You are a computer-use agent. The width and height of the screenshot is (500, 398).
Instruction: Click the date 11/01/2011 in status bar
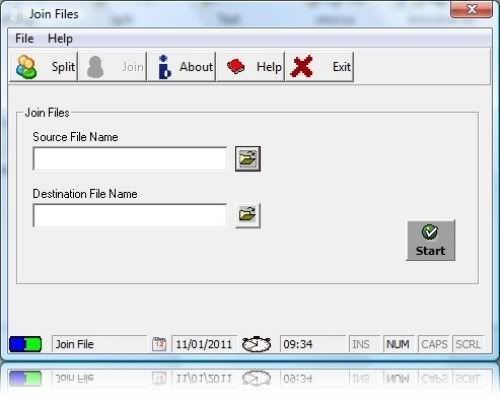tap(204, 344)
